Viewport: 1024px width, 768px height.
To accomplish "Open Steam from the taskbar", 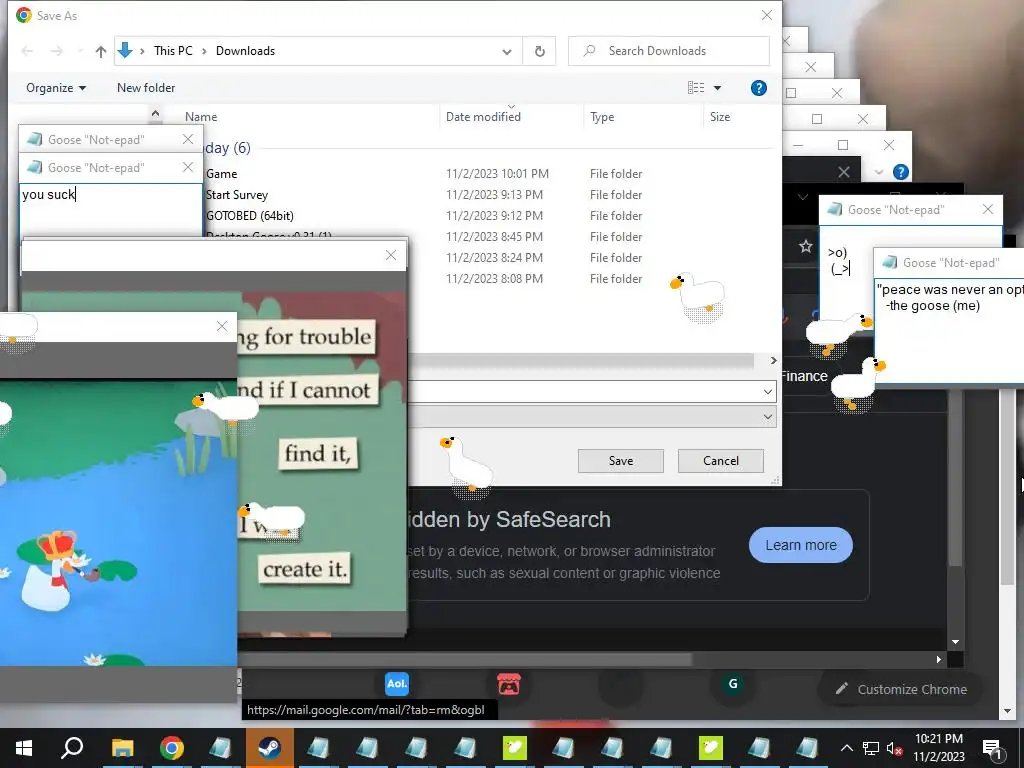I will pyautogui.click(x=269, y=748).
